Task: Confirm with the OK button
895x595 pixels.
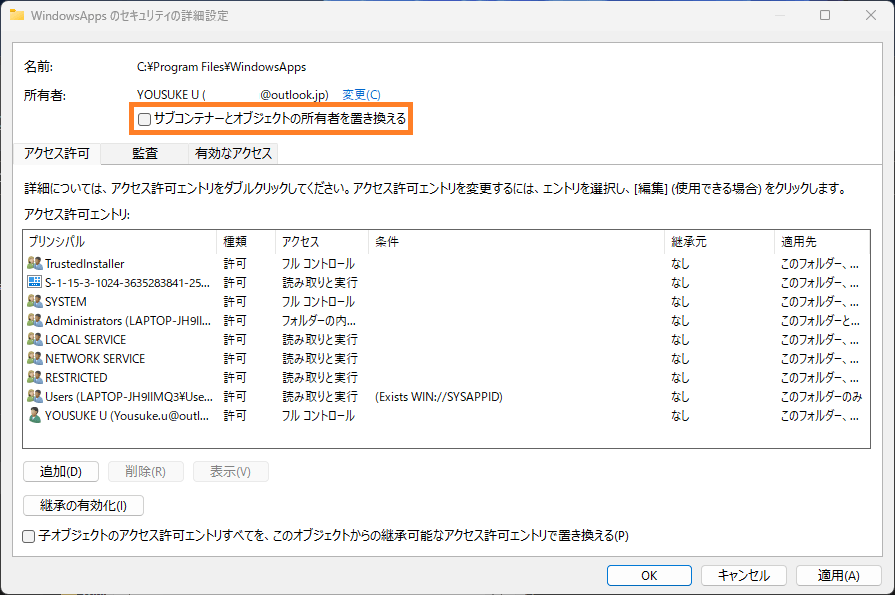Action: click(649, 576)
